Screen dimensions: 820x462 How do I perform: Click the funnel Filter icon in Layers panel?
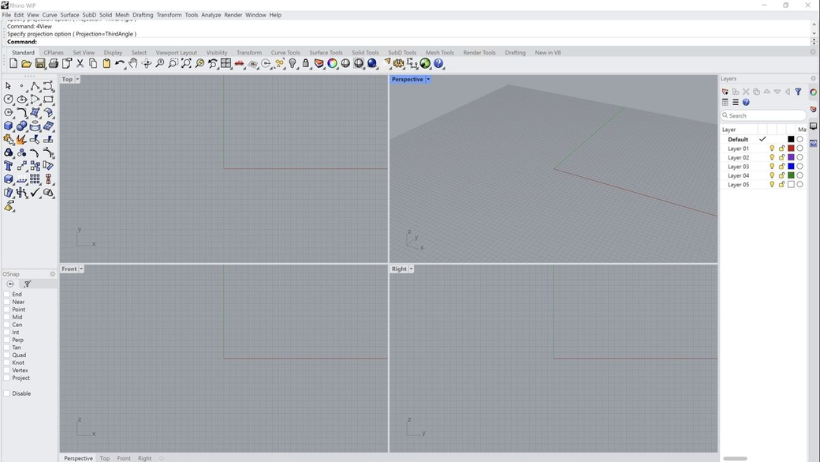[798, 92]
